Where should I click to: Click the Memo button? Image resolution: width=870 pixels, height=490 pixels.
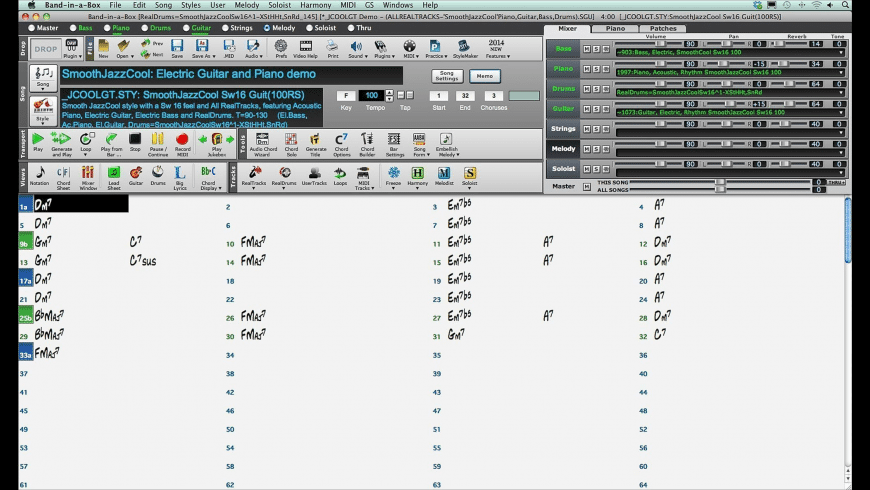pyautogui.click(x=484, y=76)
